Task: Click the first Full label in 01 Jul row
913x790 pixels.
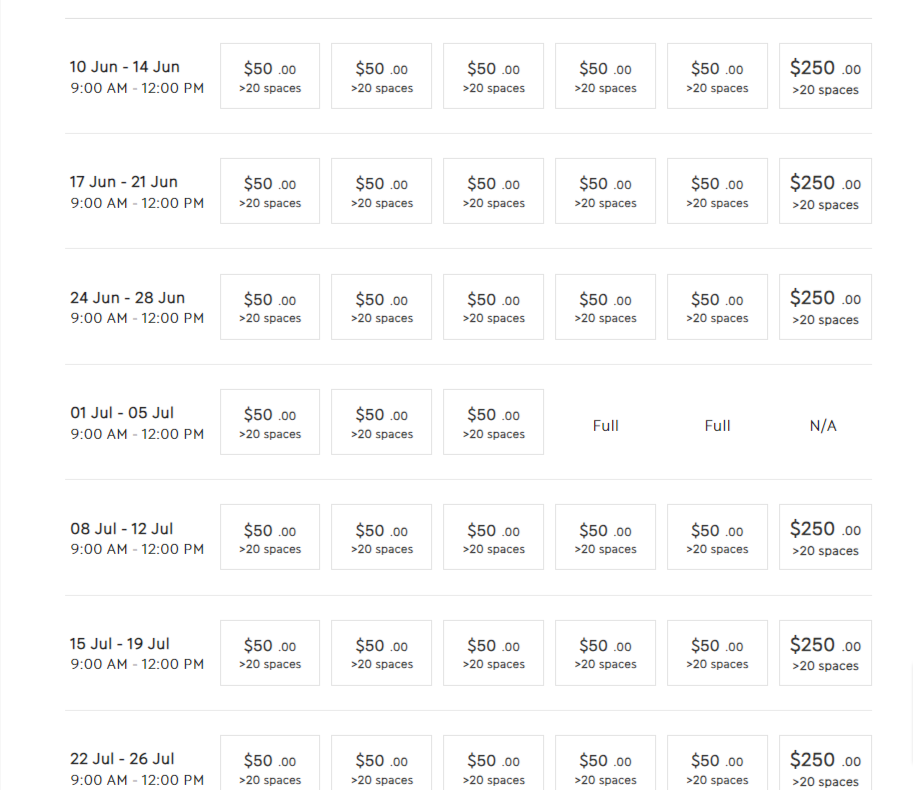Action: pyautogui.click(x=606, y=426)
